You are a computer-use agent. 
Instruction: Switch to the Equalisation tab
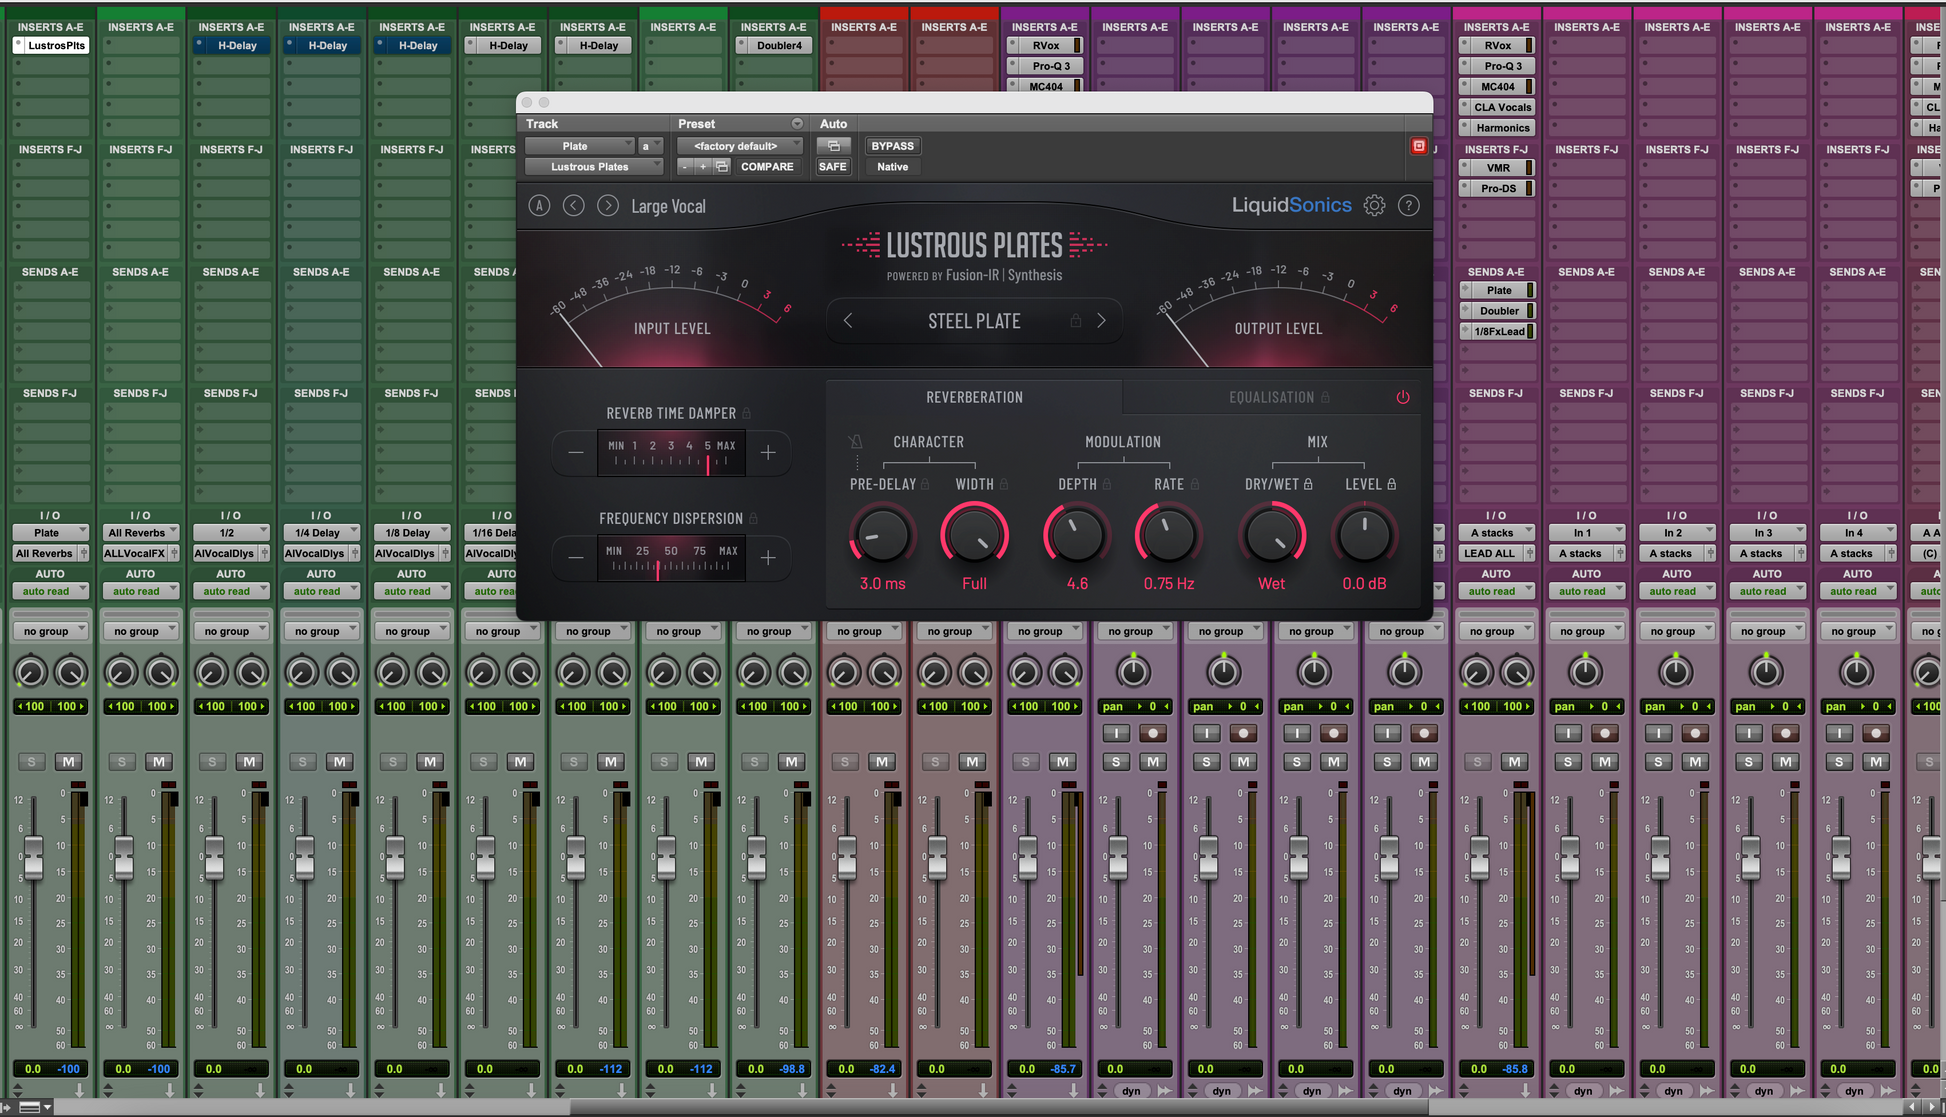(x=1271, y=397)
